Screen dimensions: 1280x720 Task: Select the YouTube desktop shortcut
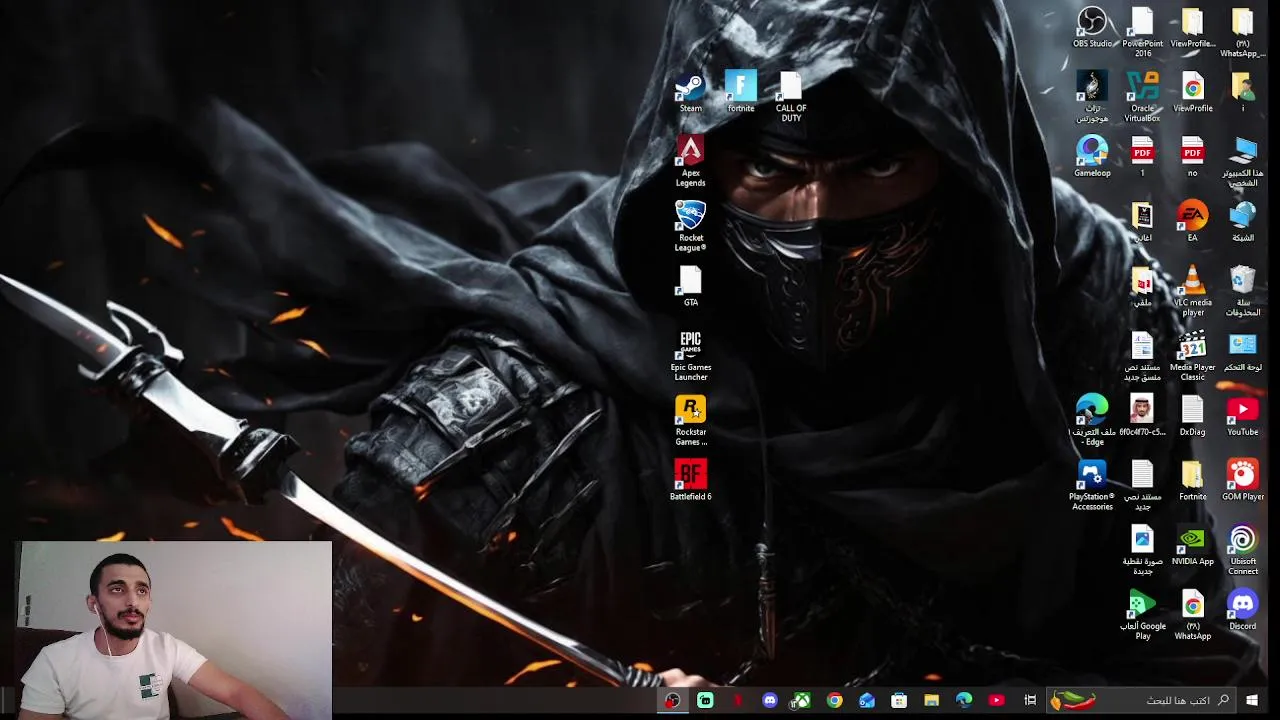click(1242, 416)
